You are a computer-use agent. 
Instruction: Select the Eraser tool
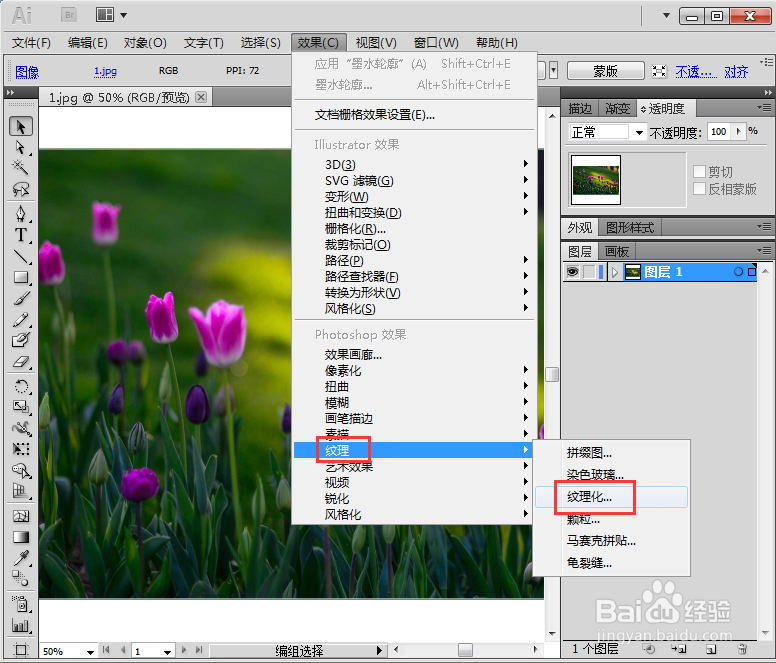[x=21, y=362]
